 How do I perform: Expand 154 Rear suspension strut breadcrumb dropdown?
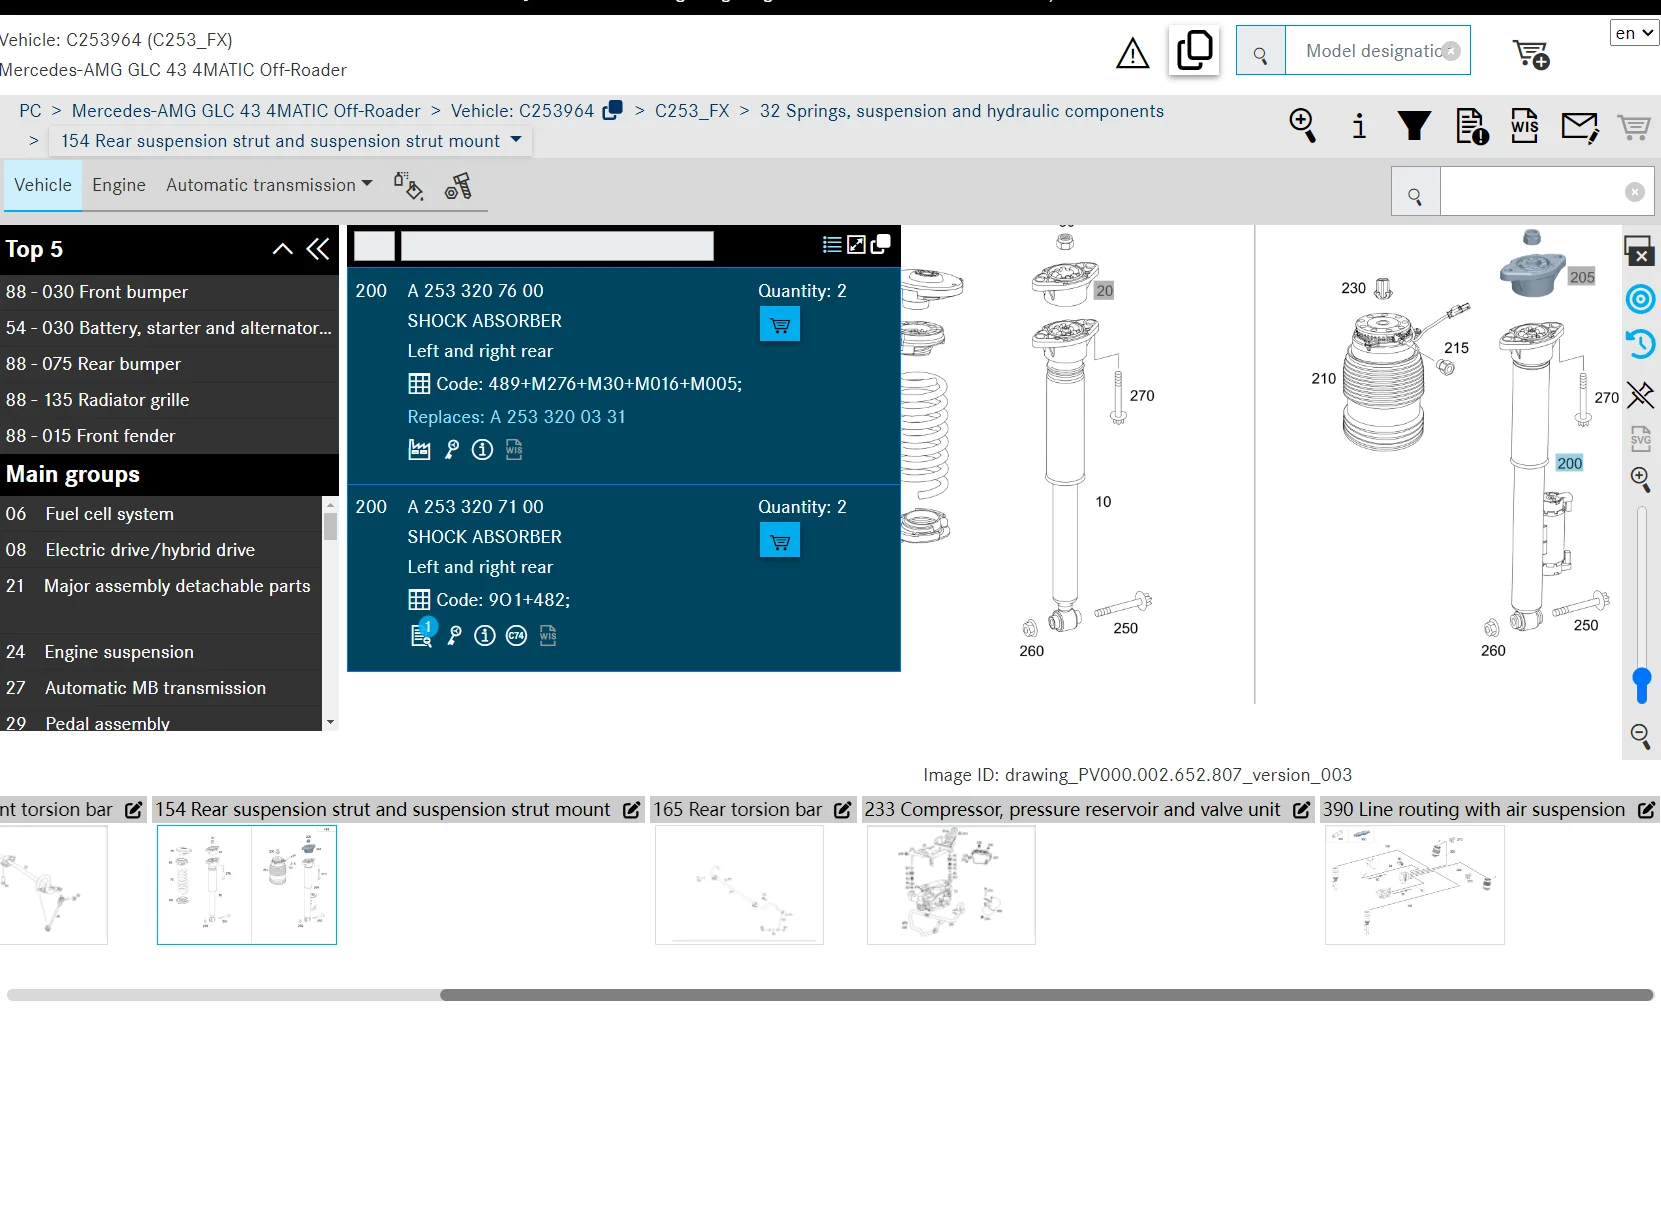[x=516, y=140]
